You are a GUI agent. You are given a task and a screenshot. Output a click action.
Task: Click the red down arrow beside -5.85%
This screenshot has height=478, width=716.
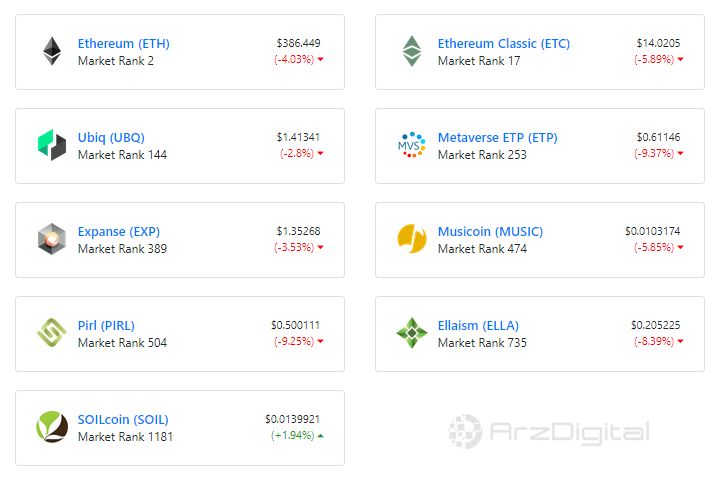coord(680,247)
